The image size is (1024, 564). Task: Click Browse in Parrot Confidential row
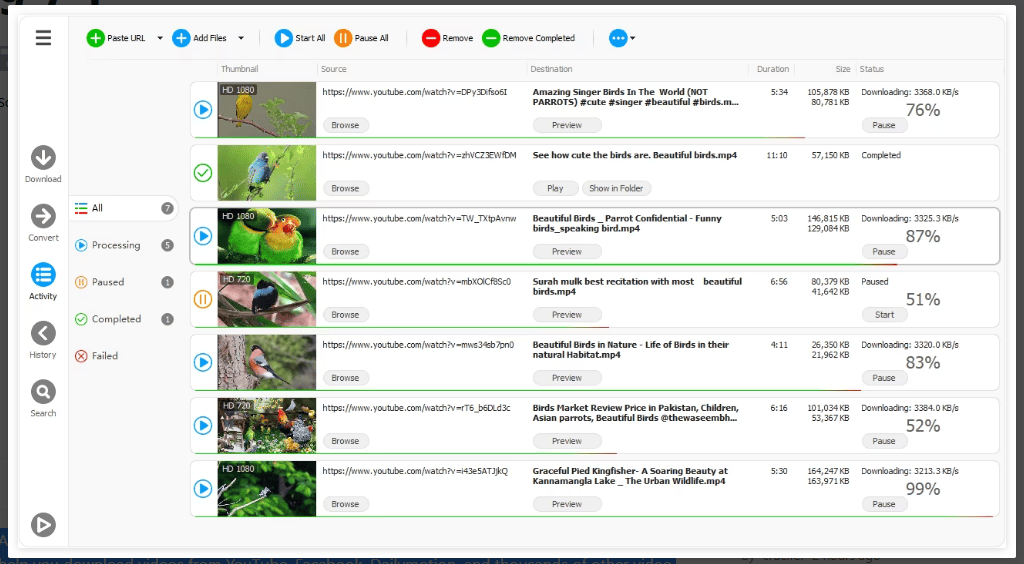345,251
